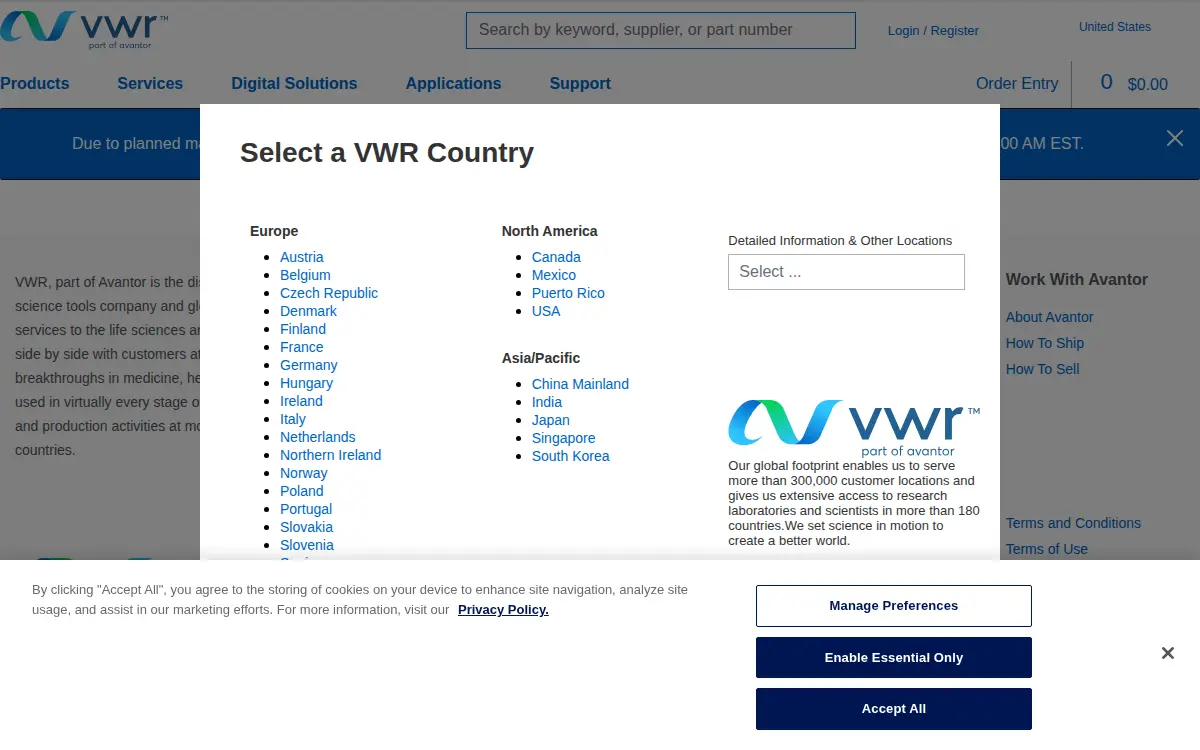Open How To Sell link

(1043, 369)
